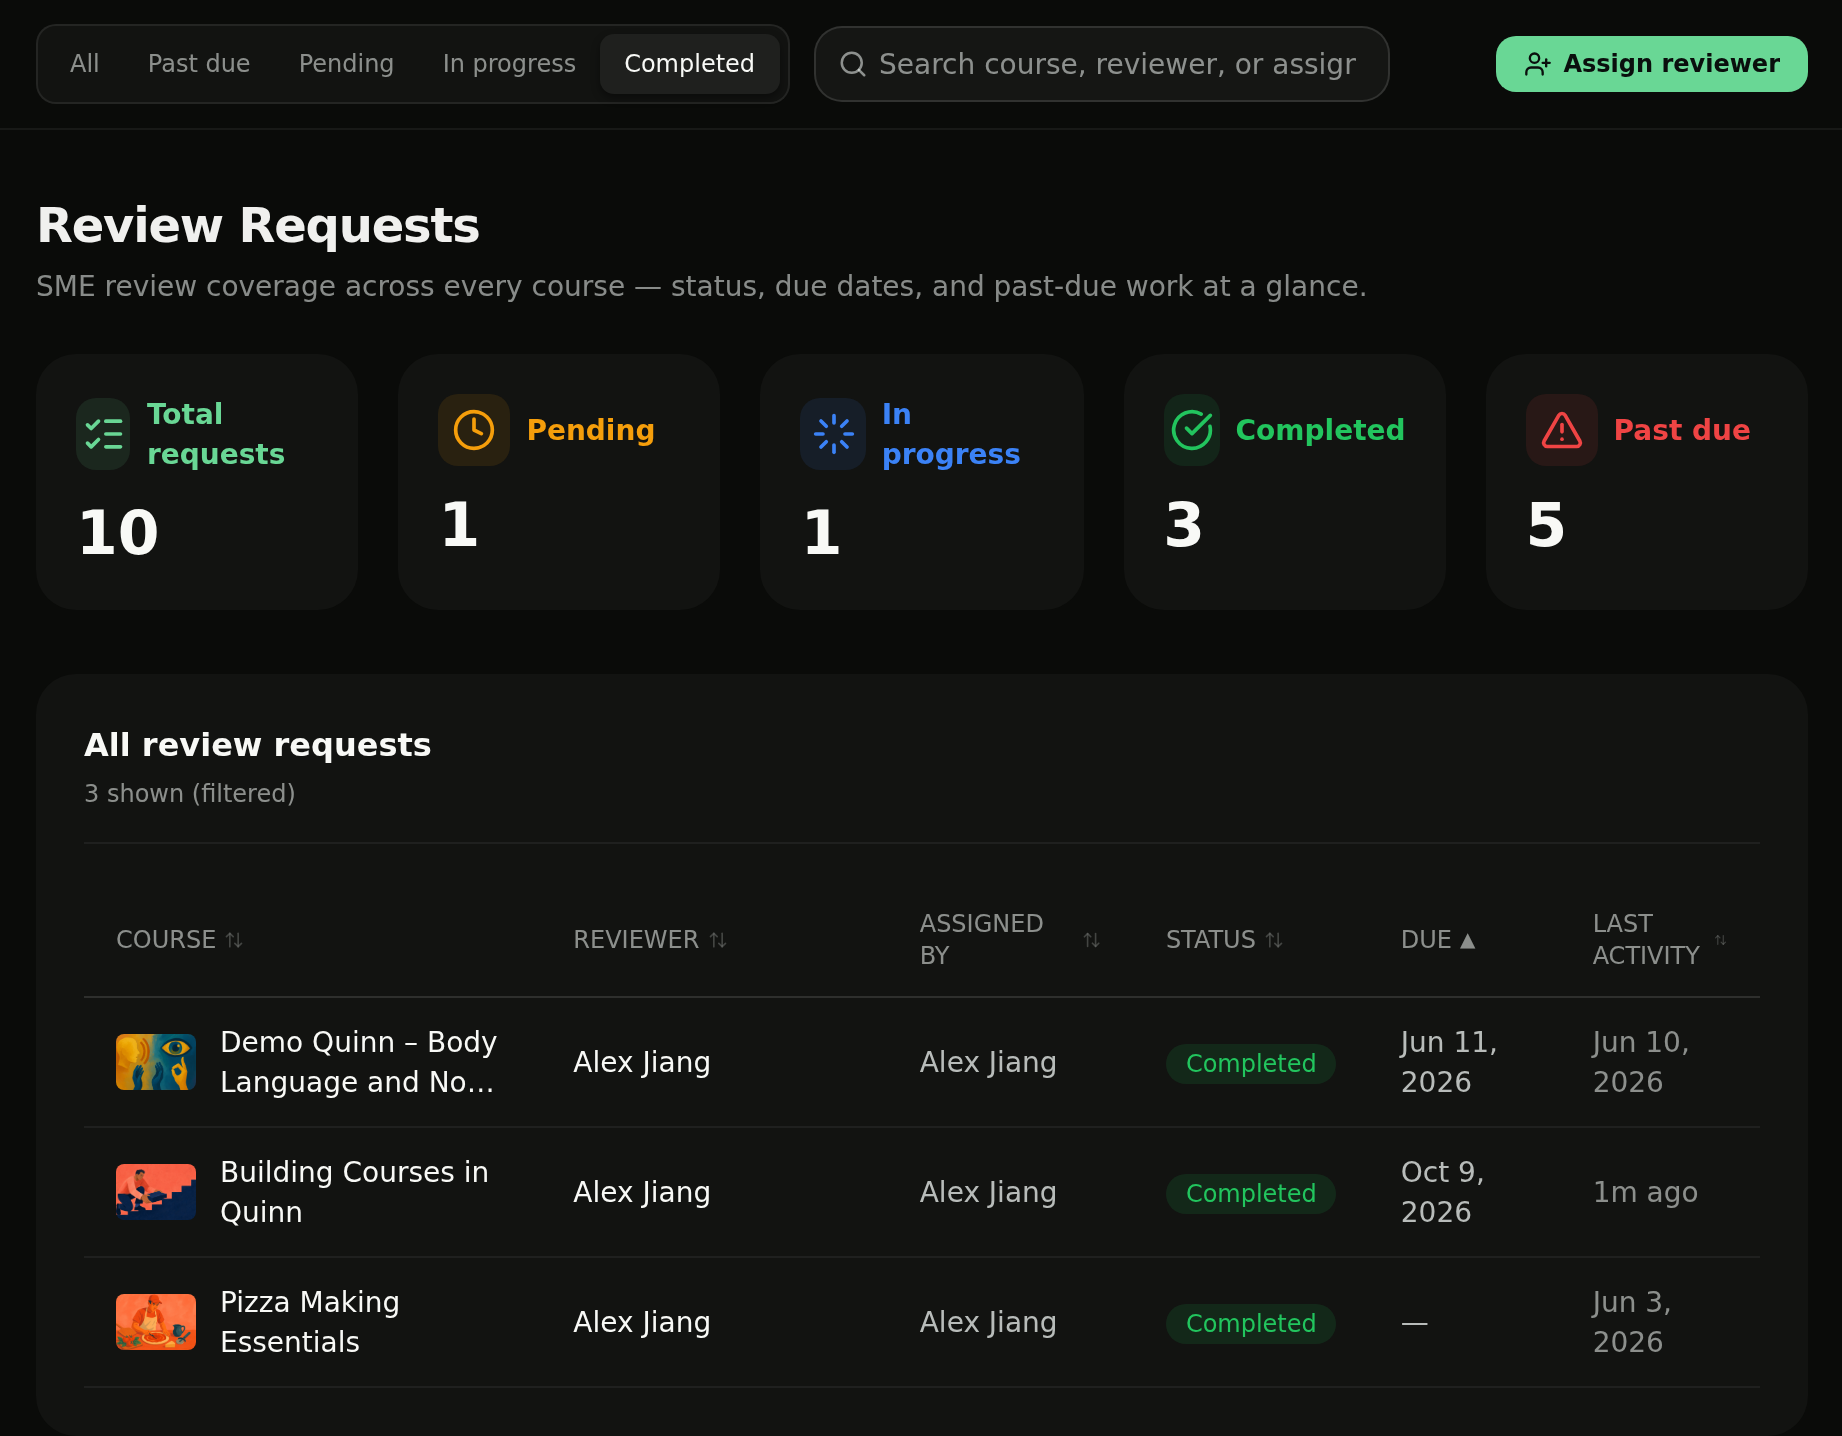The height and width of the screenshot is (1436, 1842).
Task: Click Demo Quinn – Body Language course title
Action: point(358,1062)
